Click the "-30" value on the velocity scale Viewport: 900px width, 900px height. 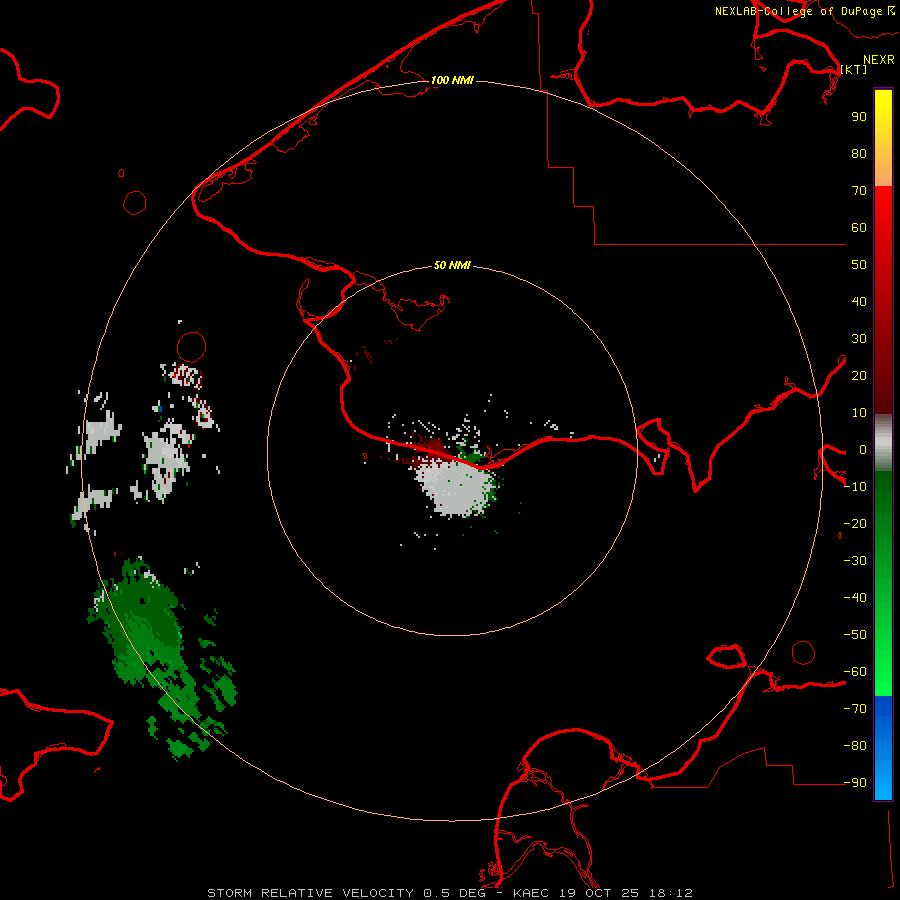click(855, 561)
